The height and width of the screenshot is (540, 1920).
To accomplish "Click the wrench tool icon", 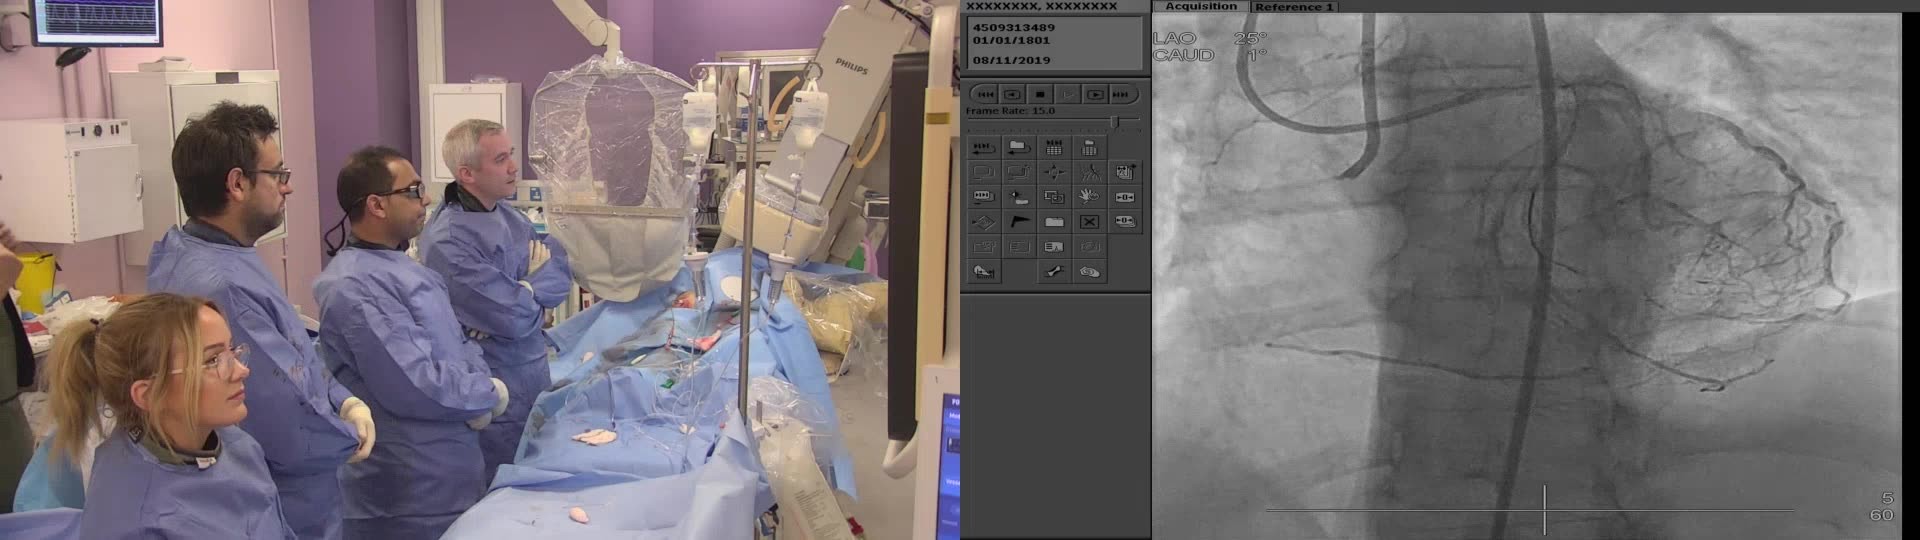I will 1054,271.
